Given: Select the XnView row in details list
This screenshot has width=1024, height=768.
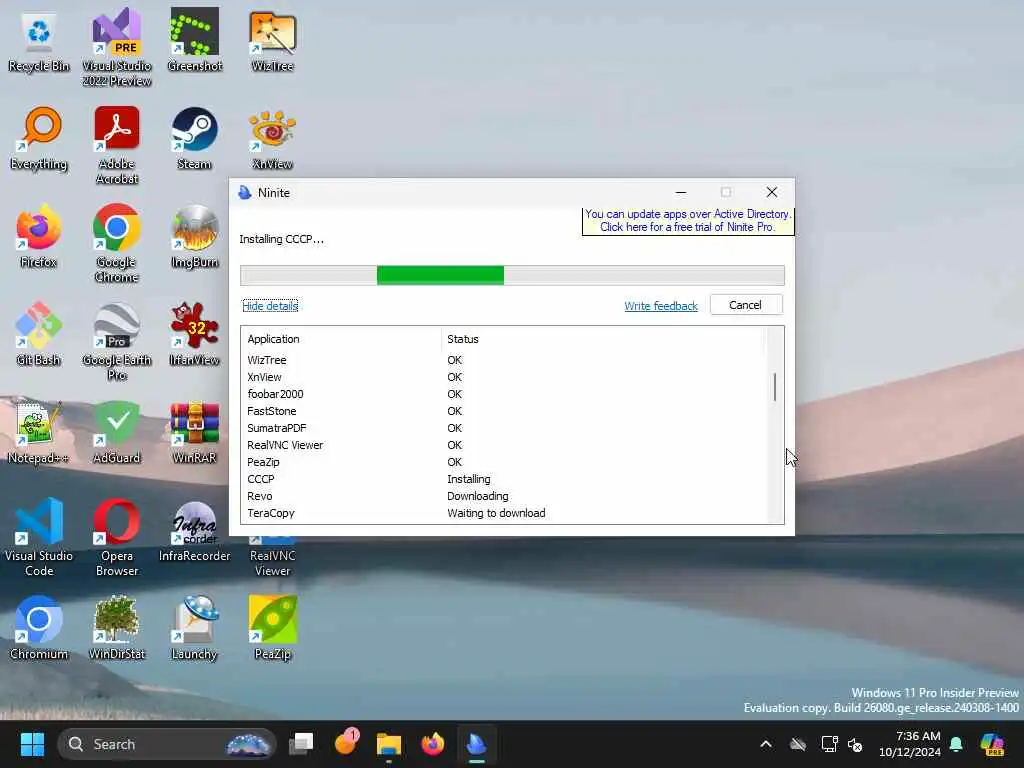Looking at the screenshot, I should click(x=503, y=377).
